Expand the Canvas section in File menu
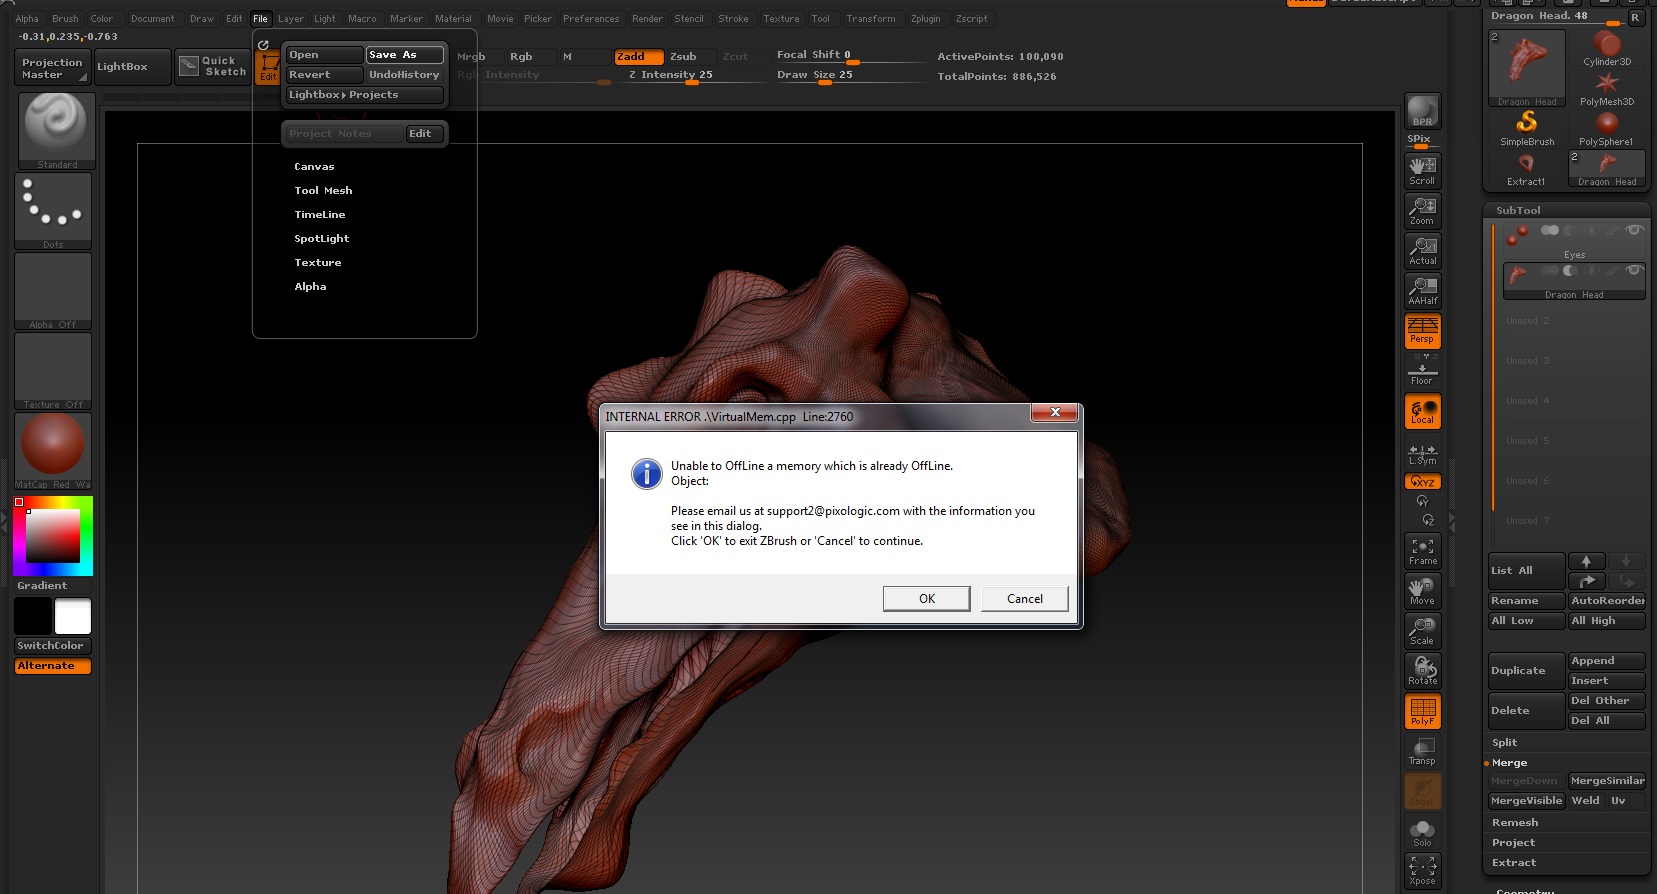The height and width of the screenshot is (894, 1657). pos(314,167)
